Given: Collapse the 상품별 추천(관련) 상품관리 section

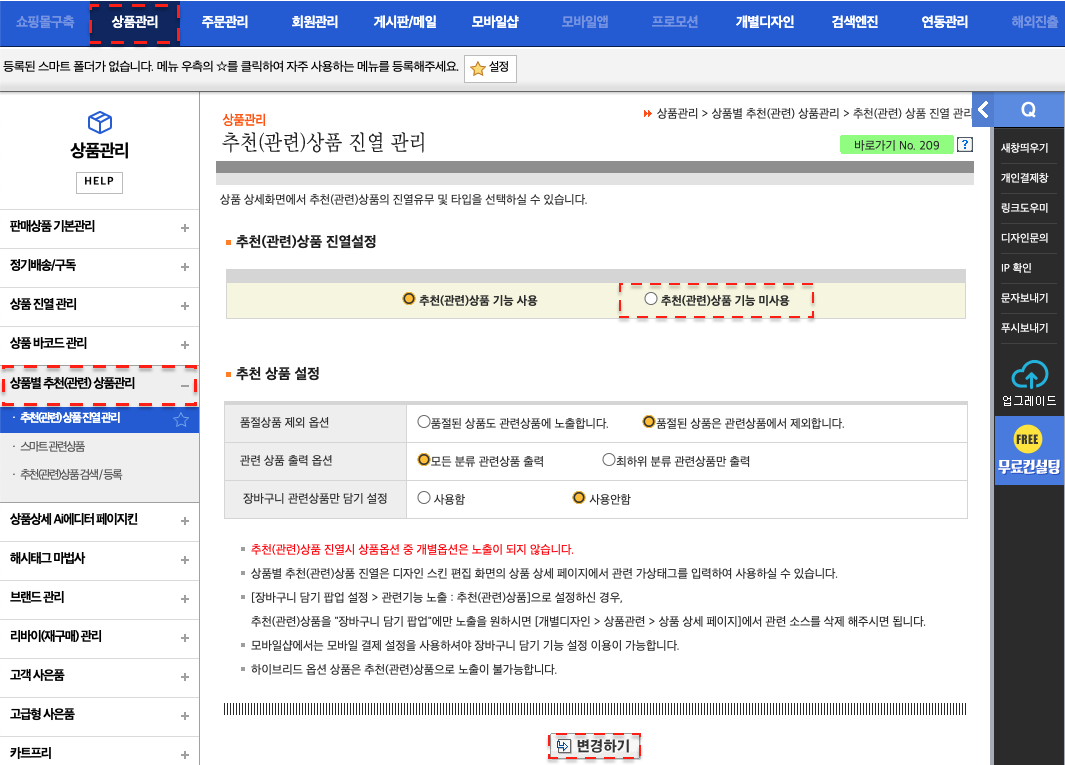Looking at the screenshot, I should [x=184, y=384].
